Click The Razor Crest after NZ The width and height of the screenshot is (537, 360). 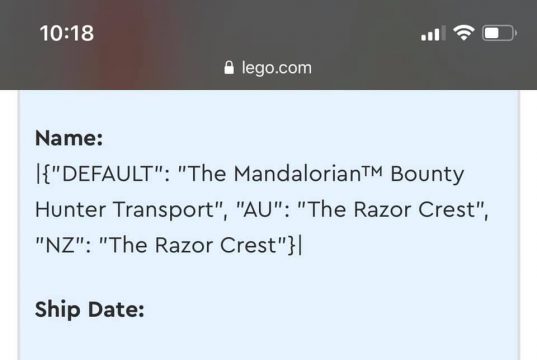tap(192, 245)
